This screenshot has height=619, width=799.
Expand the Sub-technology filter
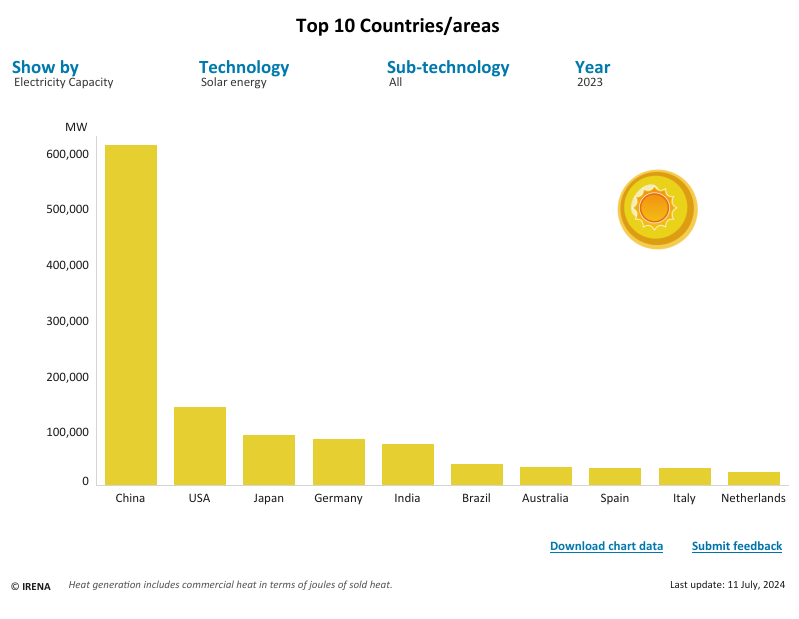[x=448, y=68]
